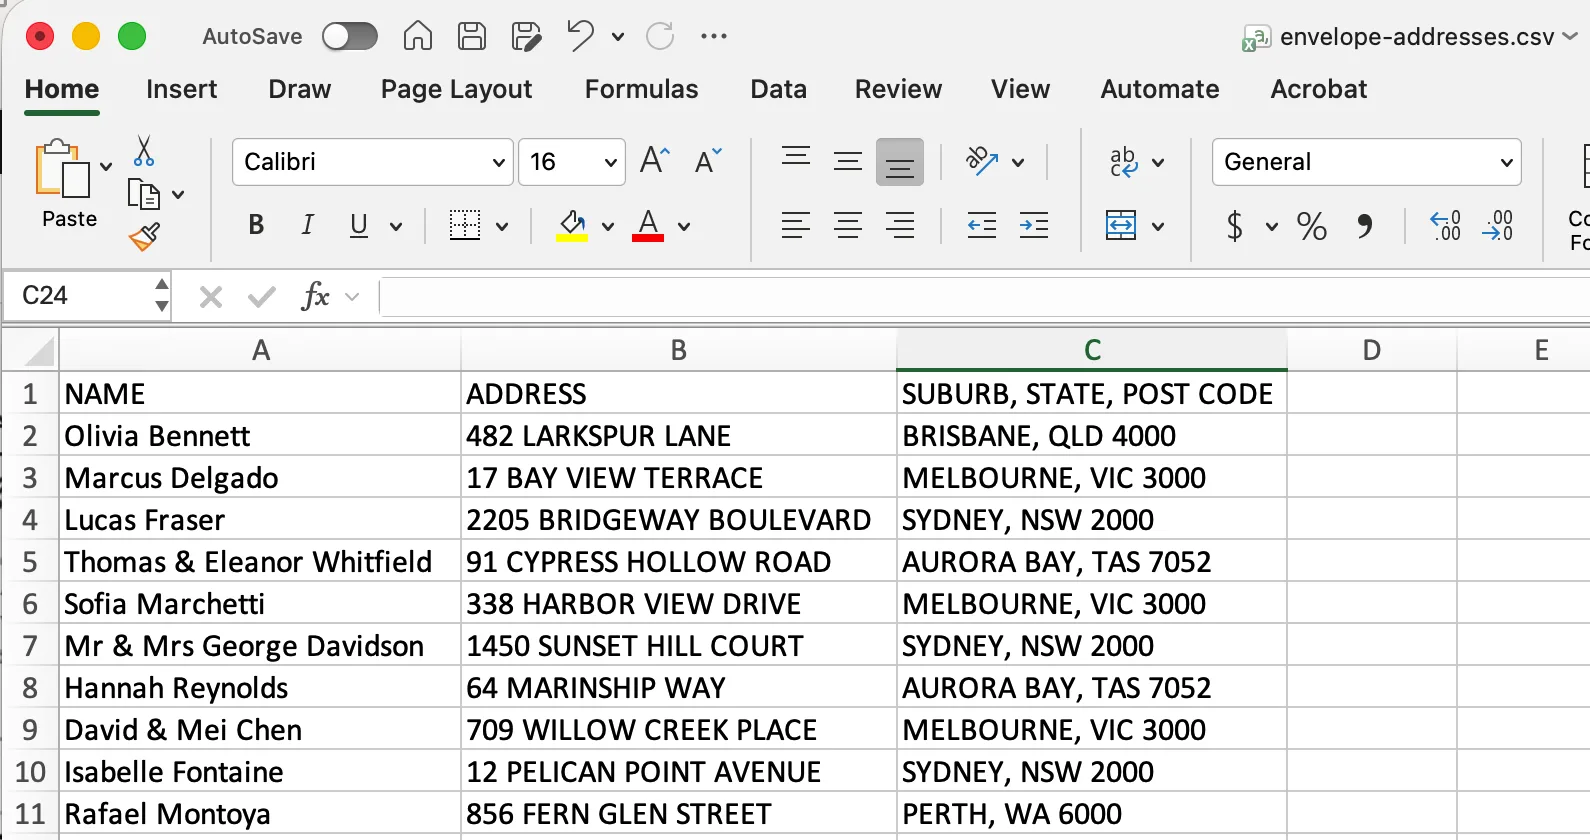Viewport: 1590px width, 840px height.
Task: Decrease decimal places
Action: [1498, 225]
